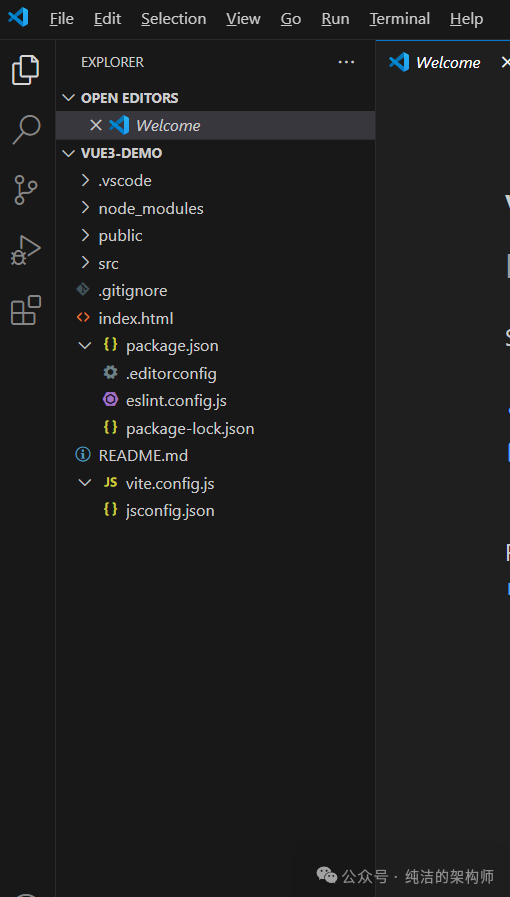The height and width of the screenshot is (897, 510).
Task: Open the Source Control view icon
Action: [26, 190]
